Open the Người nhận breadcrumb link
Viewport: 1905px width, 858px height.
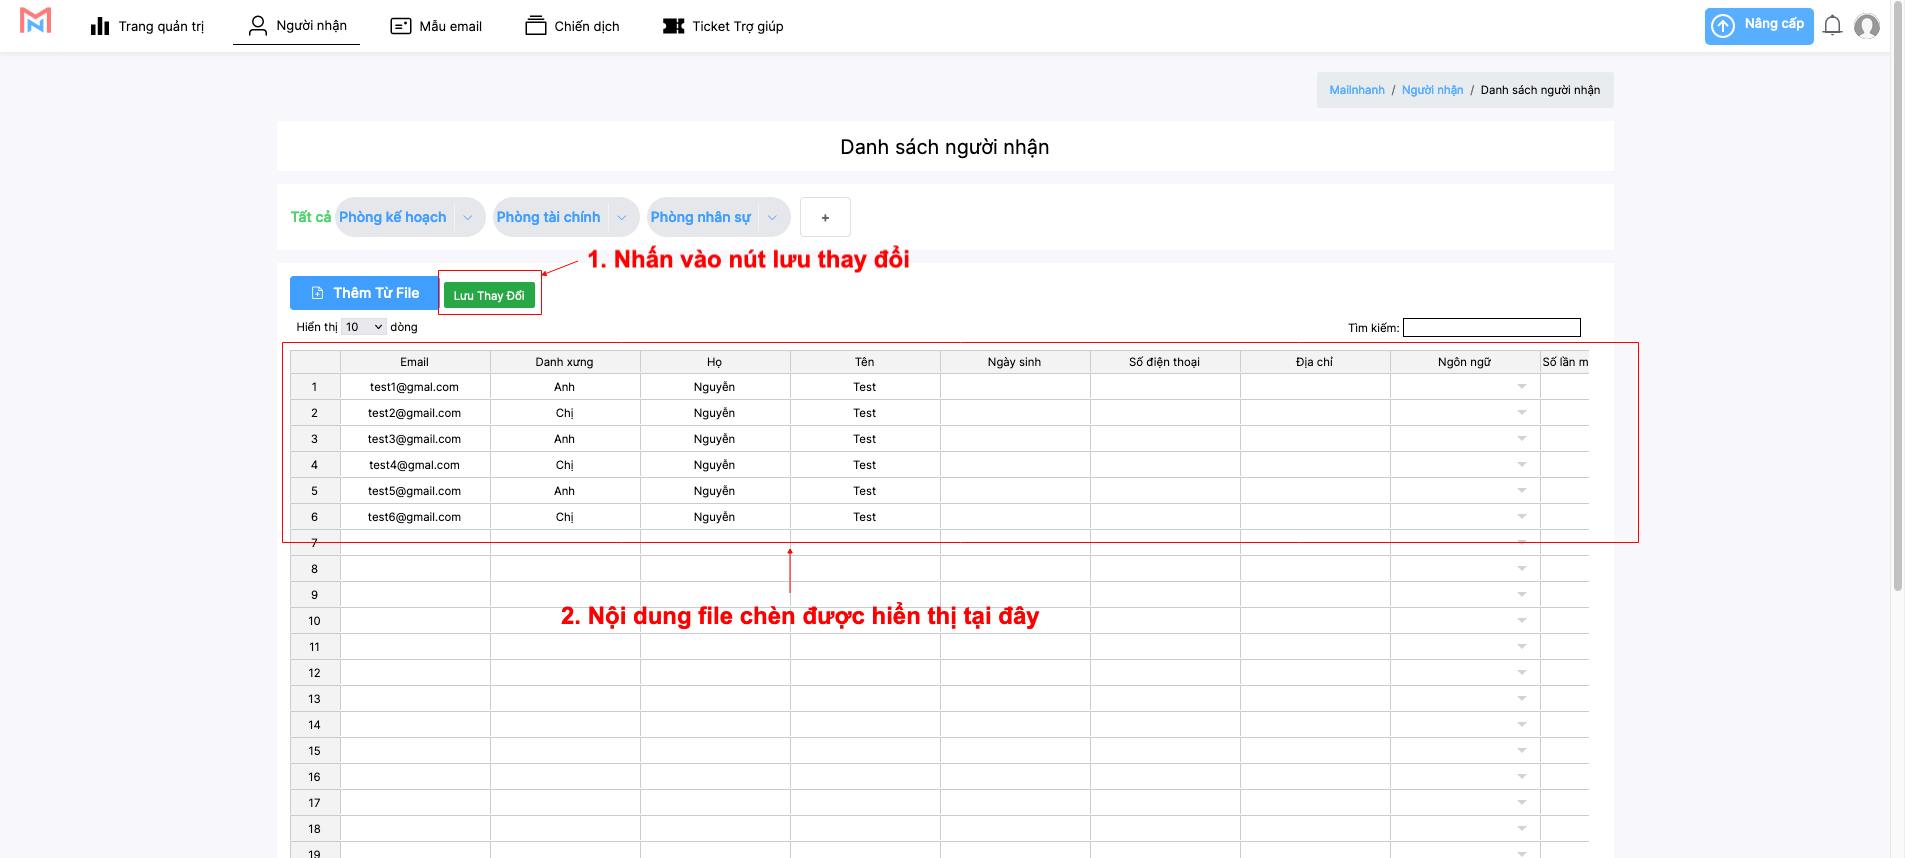pos(1432,90)
